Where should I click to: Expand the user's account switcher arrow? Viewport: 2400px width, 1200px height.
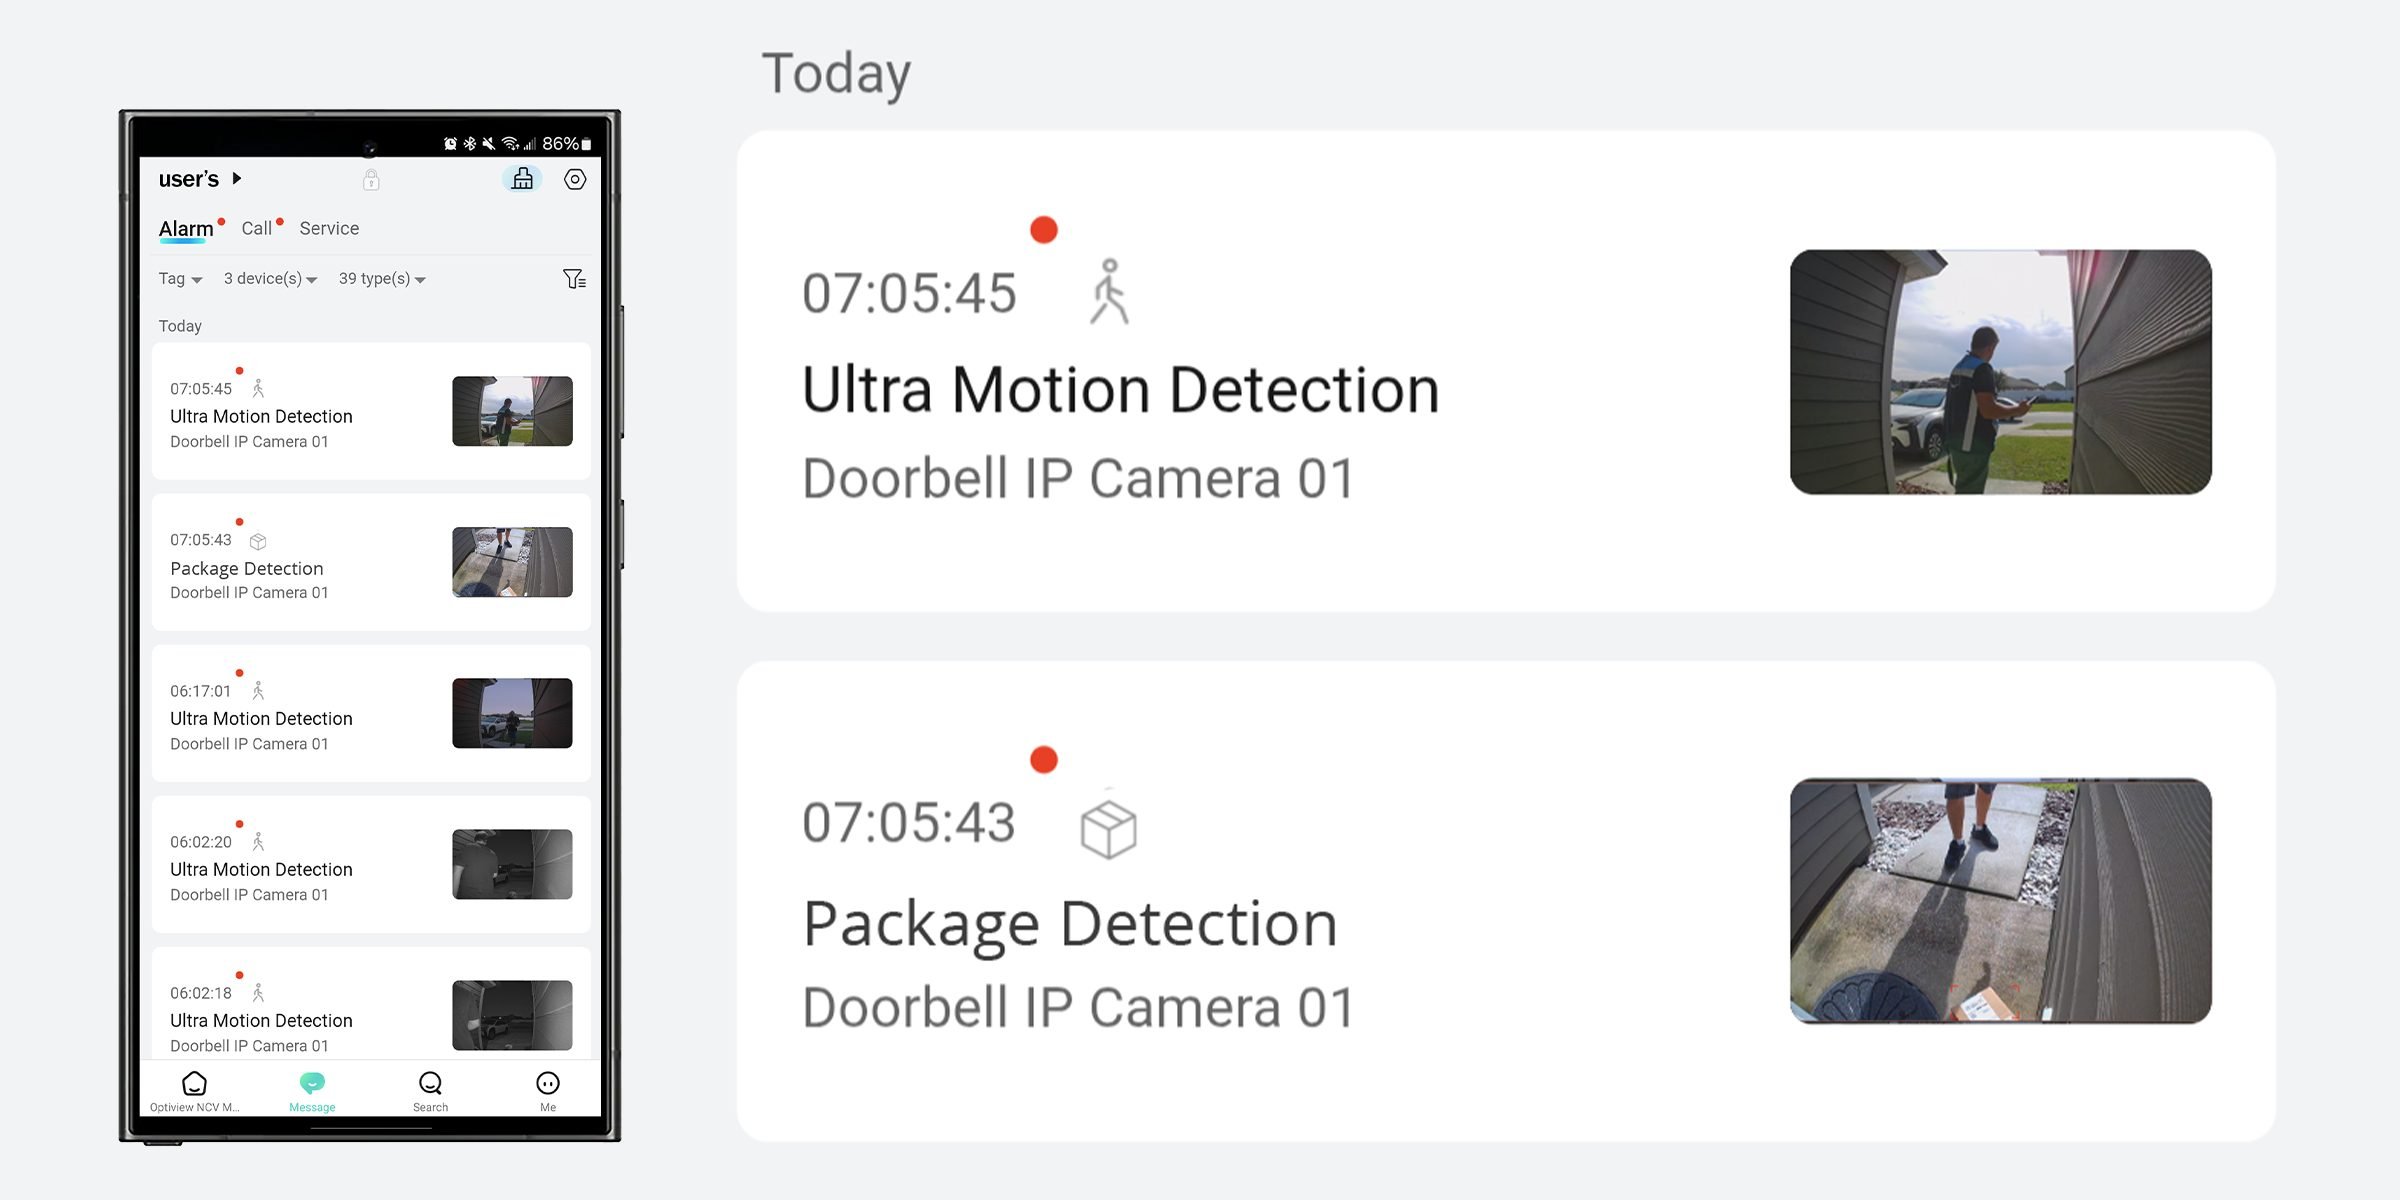(238, 179)
